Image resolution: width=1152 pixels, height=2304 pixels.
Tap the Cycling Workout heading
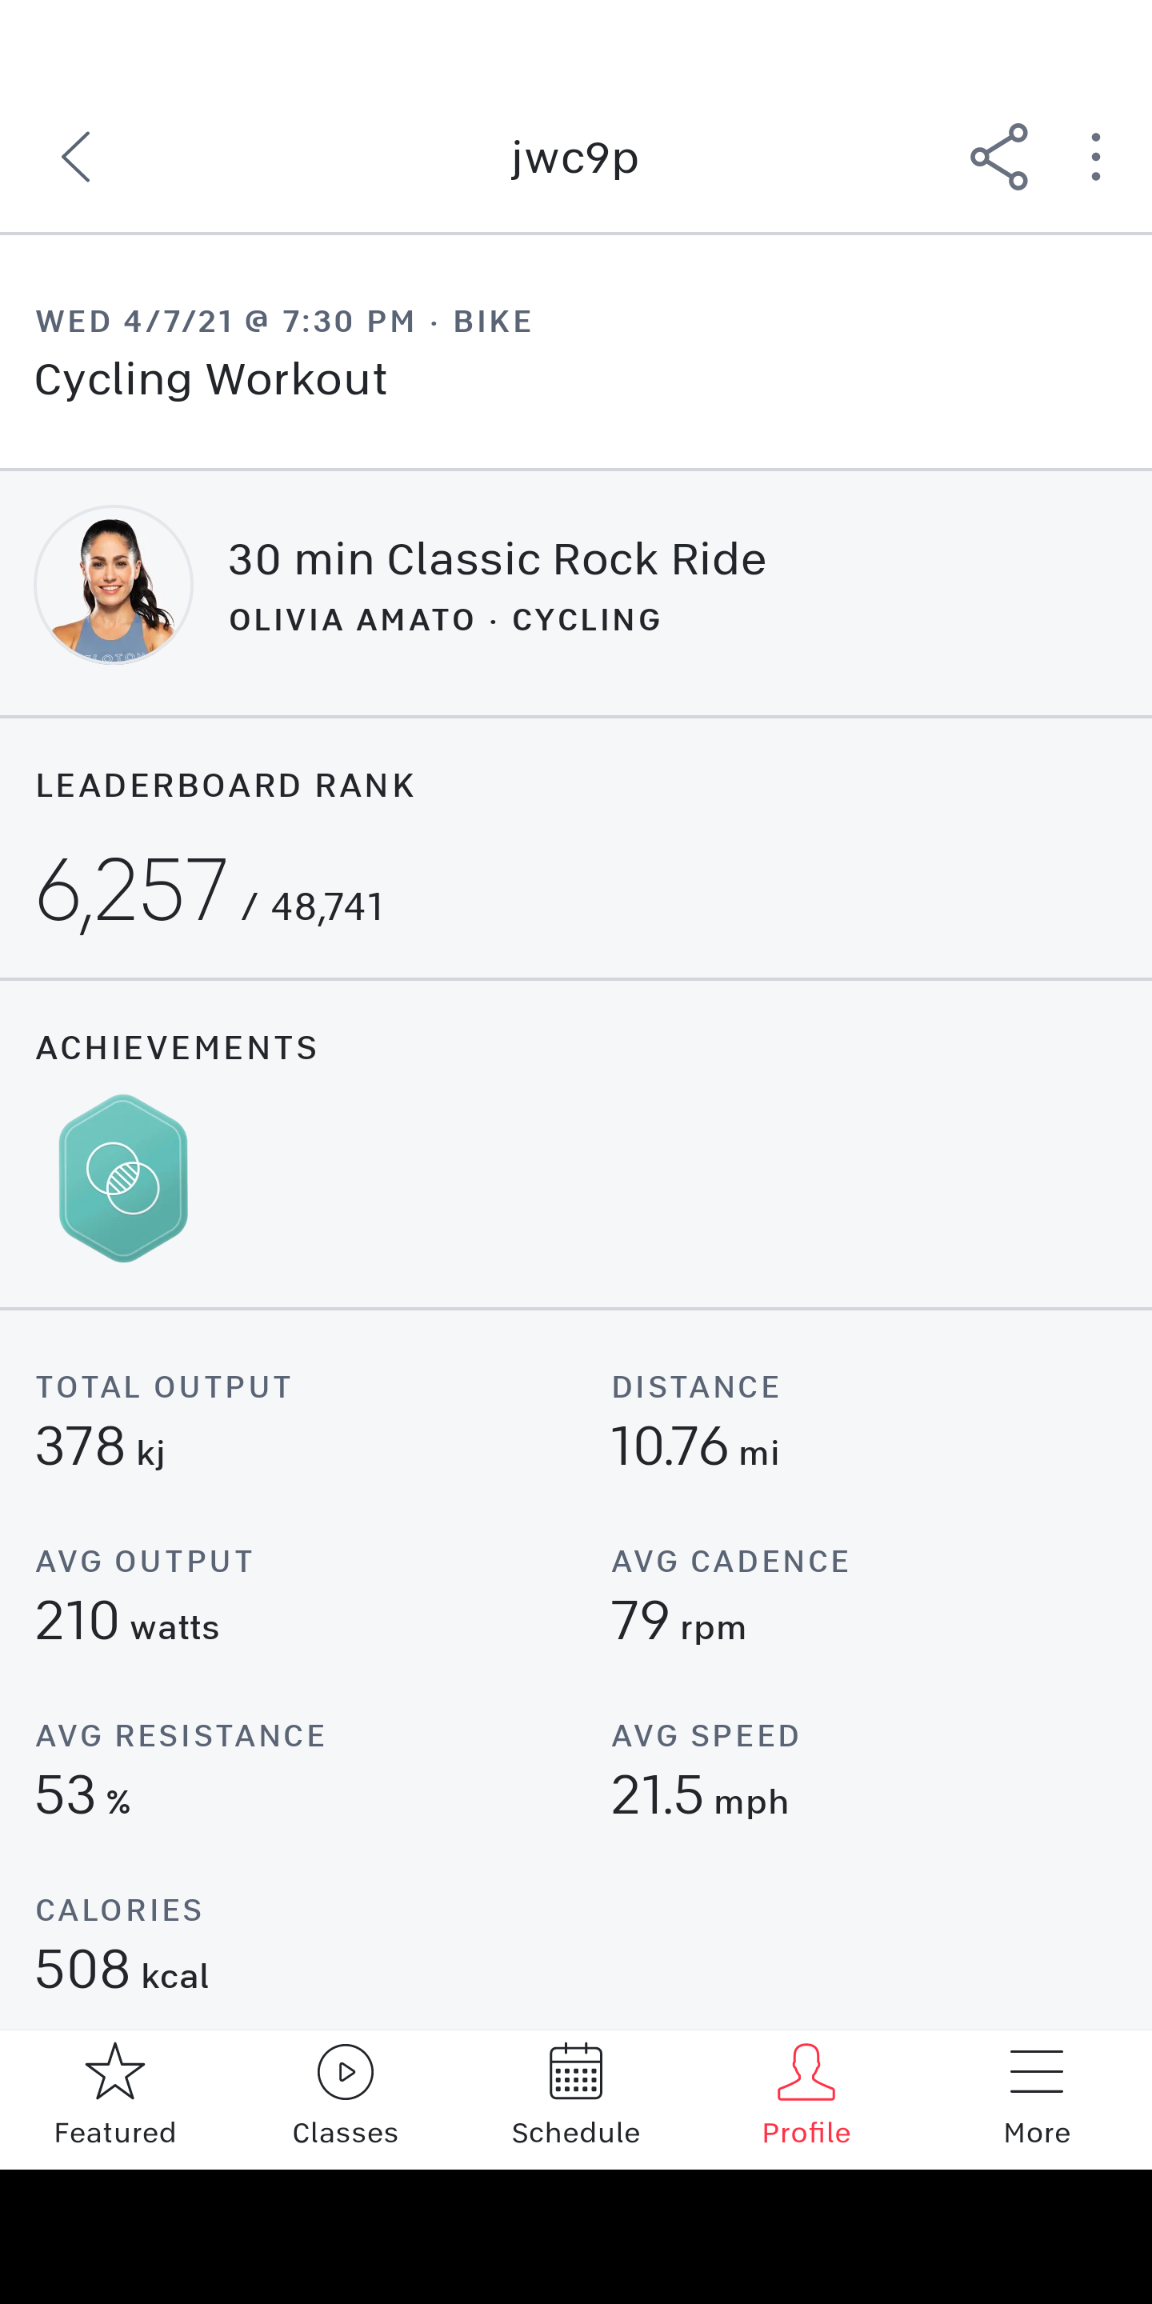click(211, 380)
